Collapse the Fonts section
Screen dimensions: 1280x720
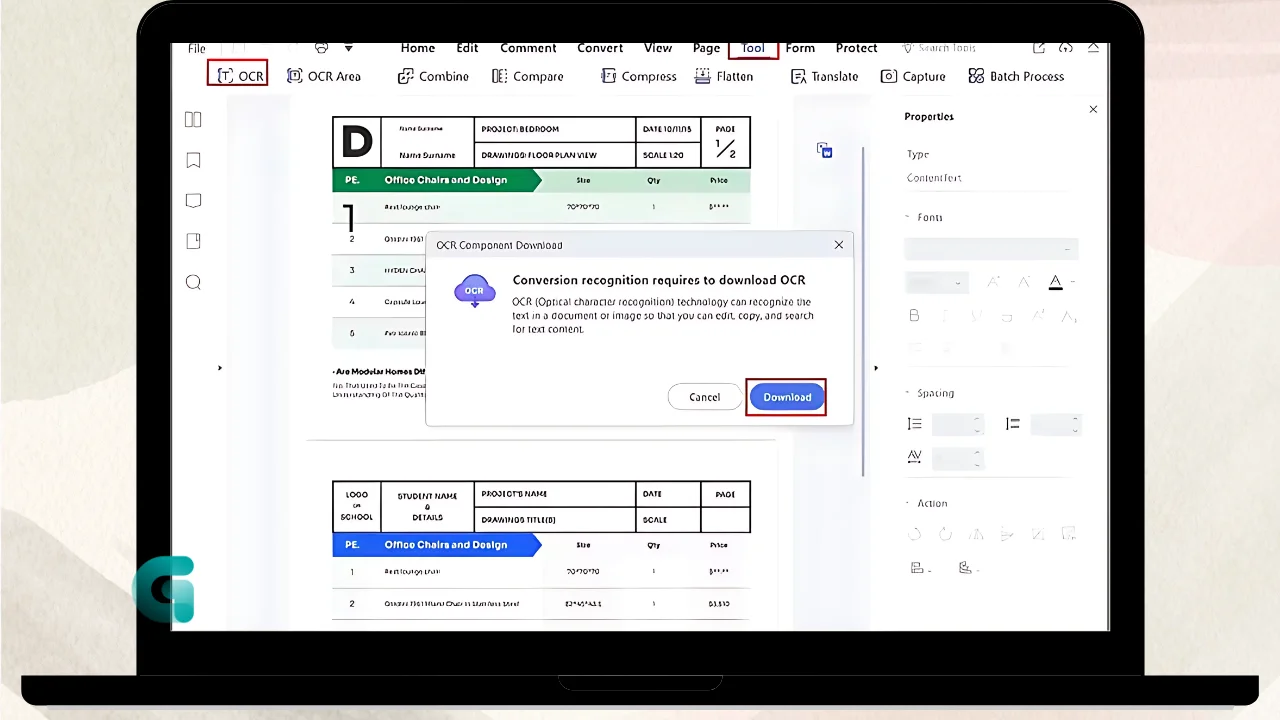908,217
